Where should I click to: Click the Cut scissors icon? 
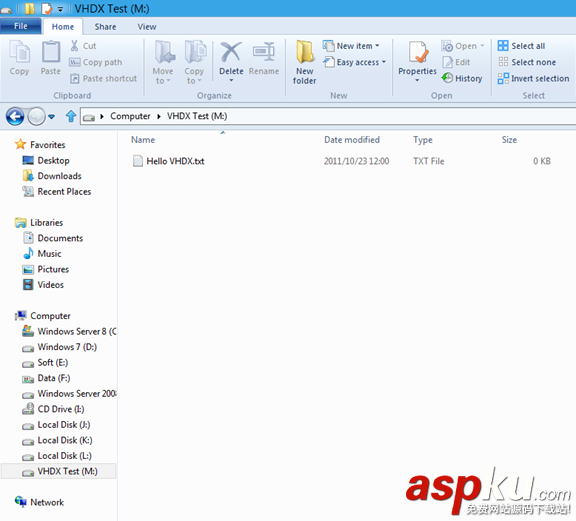[74, 46]
